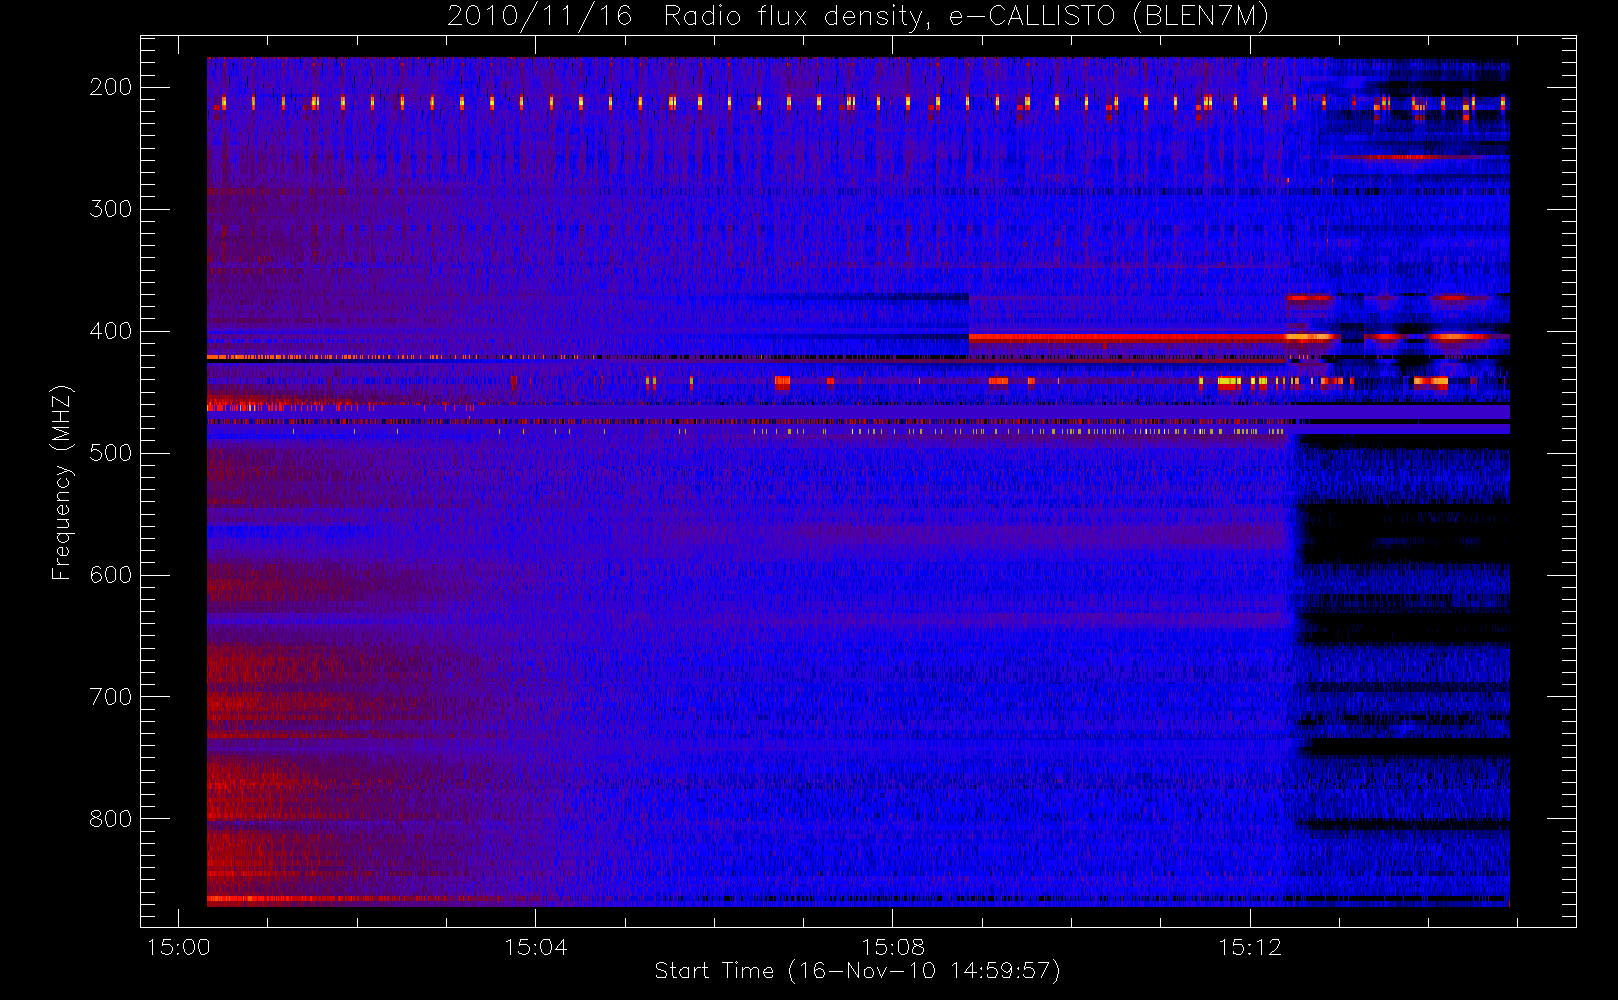Click the 15:08 time tick label
Viewport: 1618px width, 1000px height.
click(893, 947)
